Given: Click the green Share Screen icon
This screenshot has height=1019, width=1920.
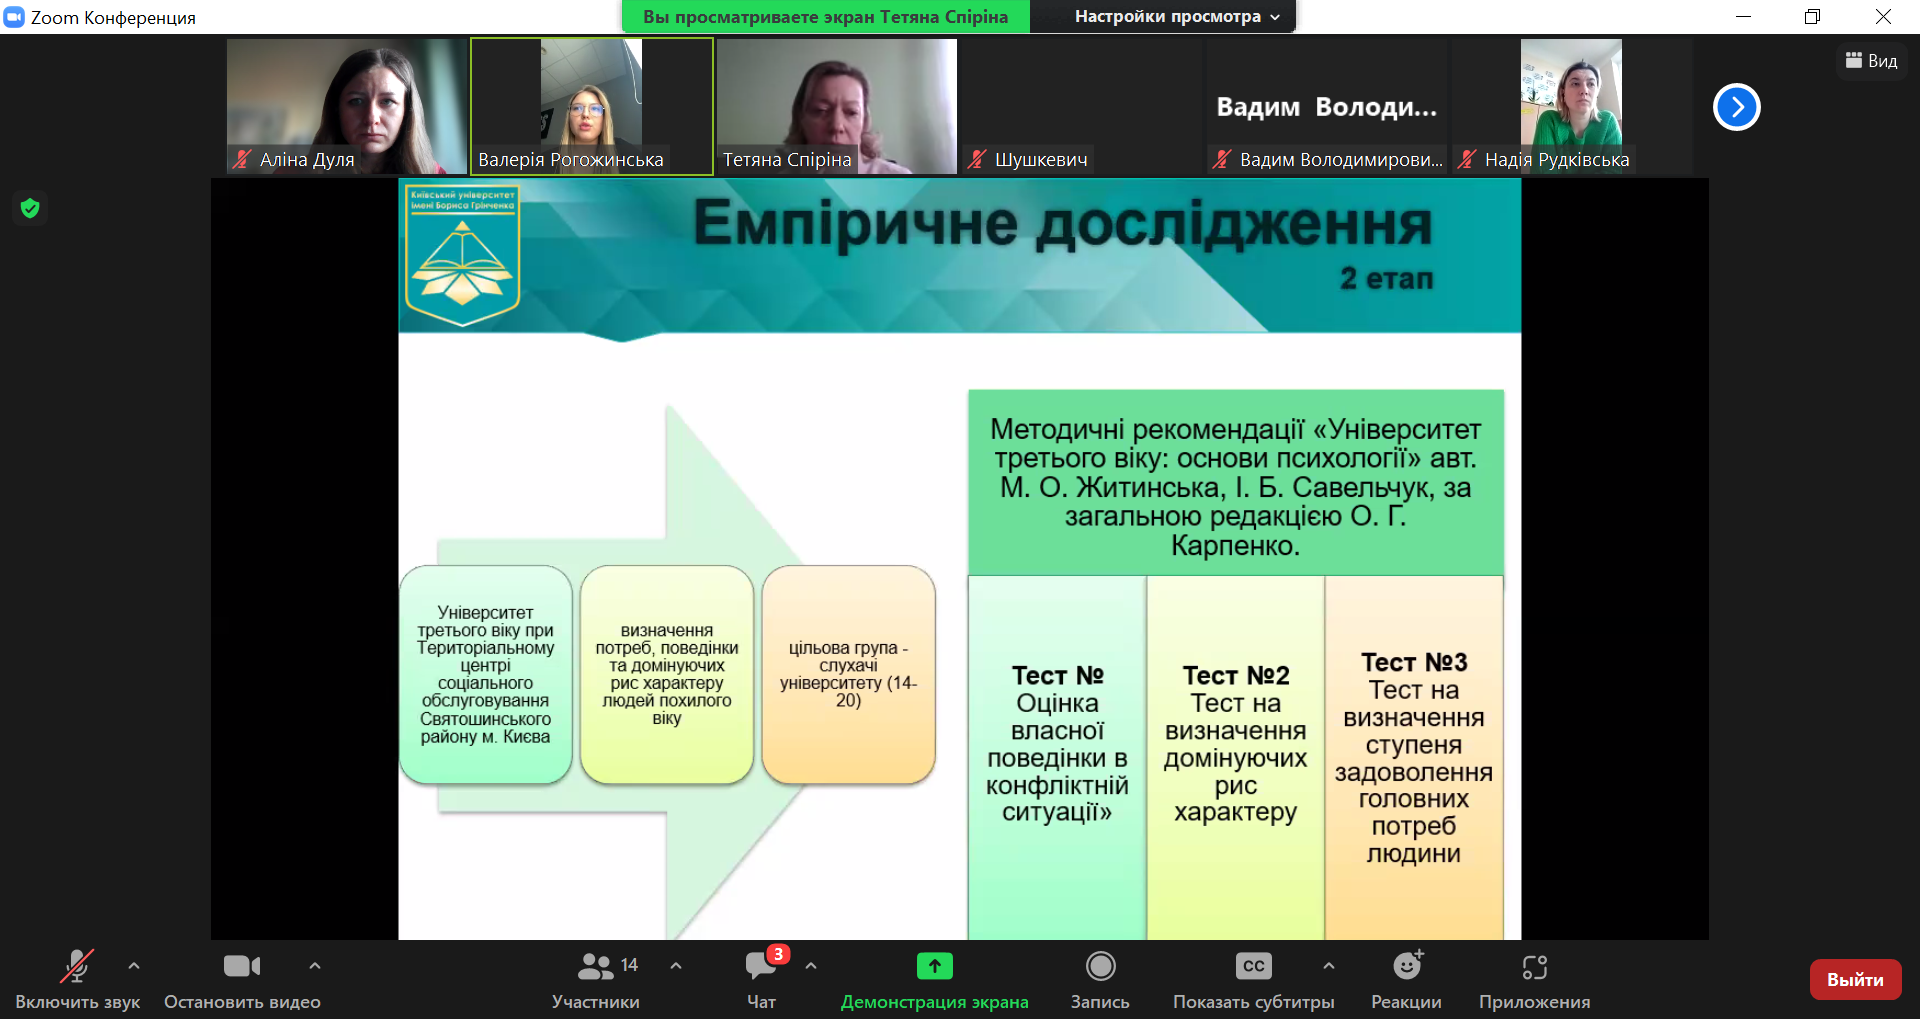Looking at the screenshot, I should tap(934, 967).
